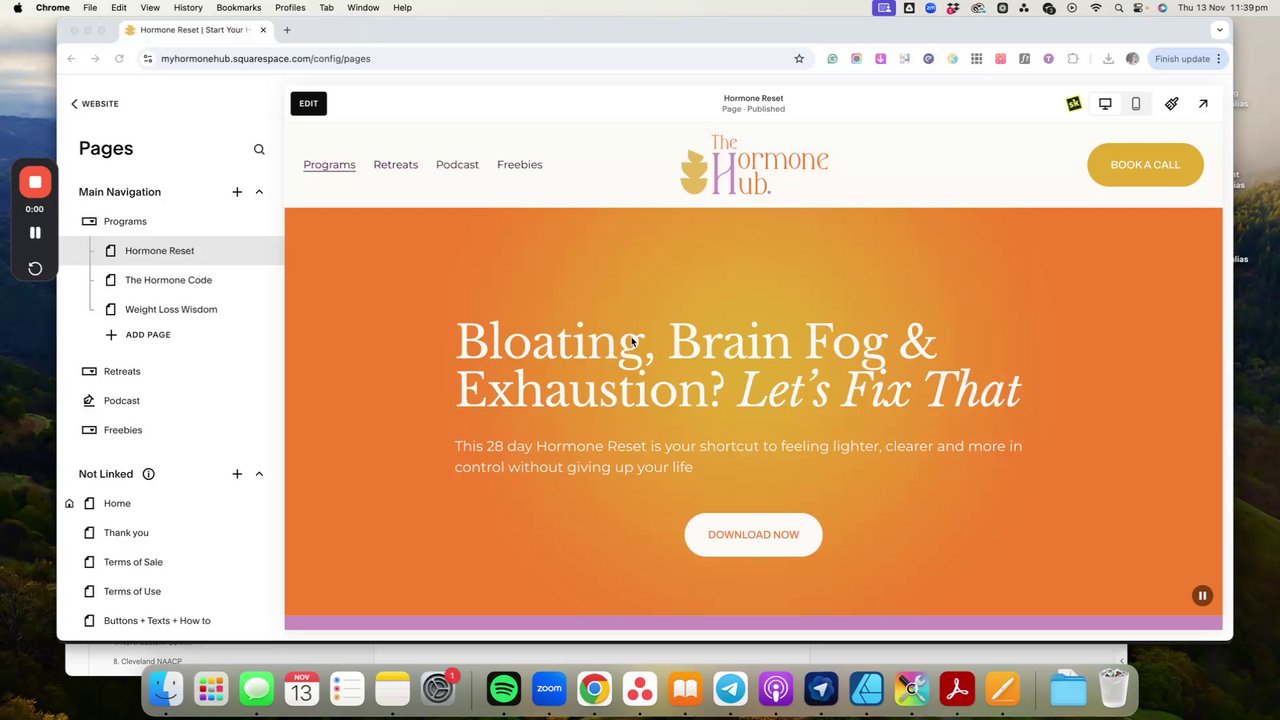Pause the screen recording
This screenshot has height=720, width=1280.
pyautogui.click(x=35, y=233)
